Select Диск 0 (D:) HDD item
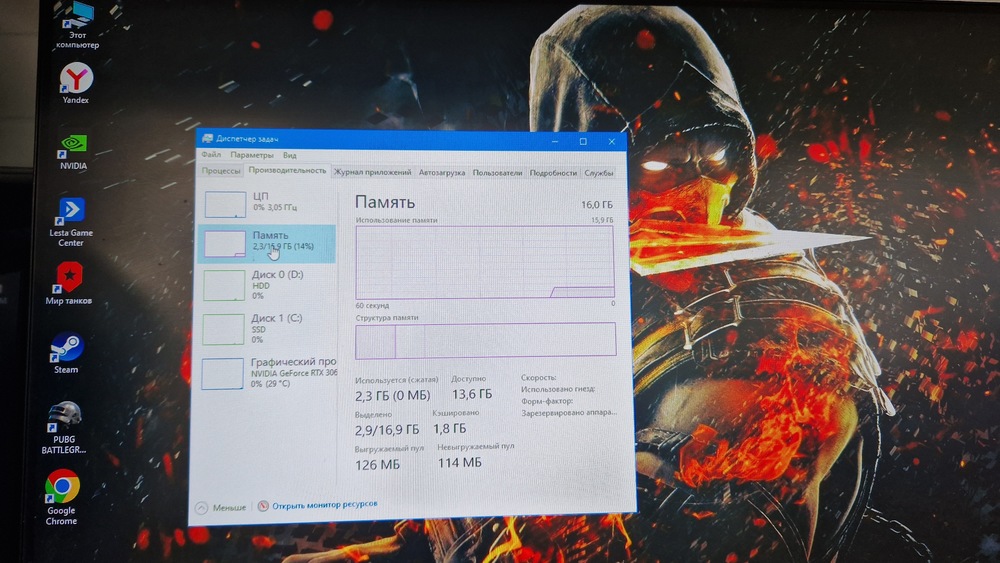 267,285
